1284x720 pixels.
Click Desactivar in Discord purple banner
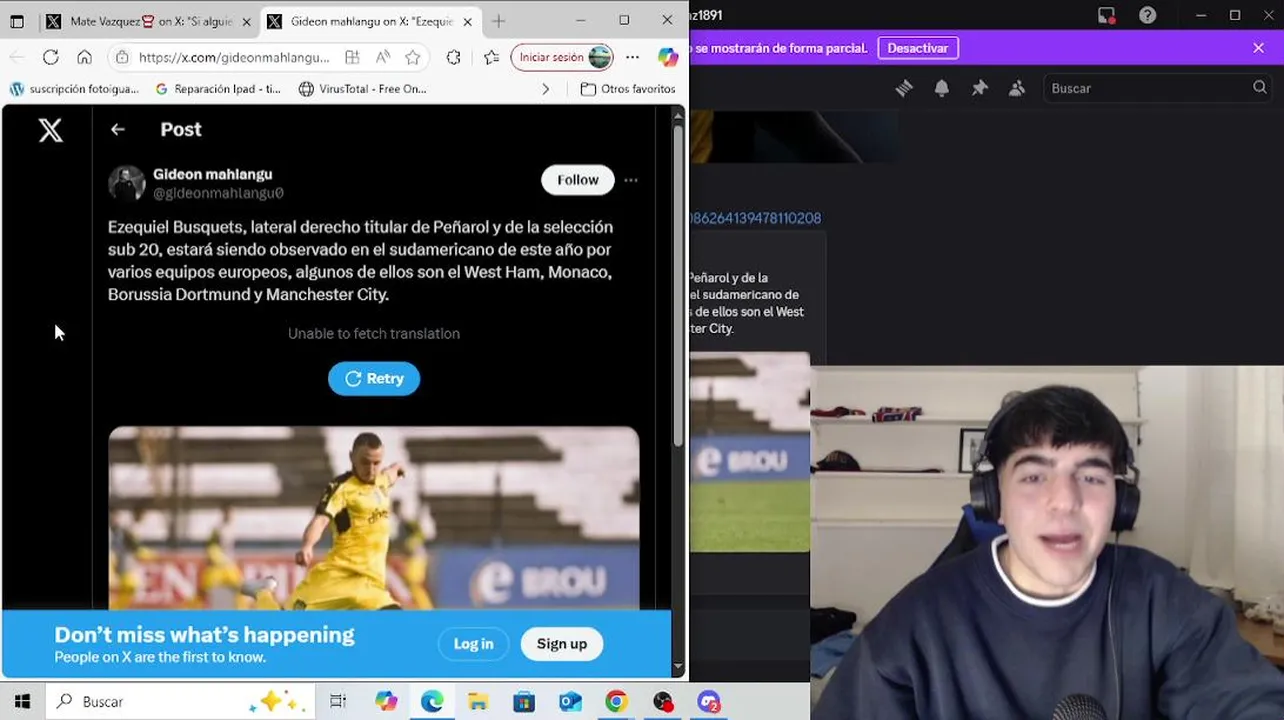(x=918, y=48)
